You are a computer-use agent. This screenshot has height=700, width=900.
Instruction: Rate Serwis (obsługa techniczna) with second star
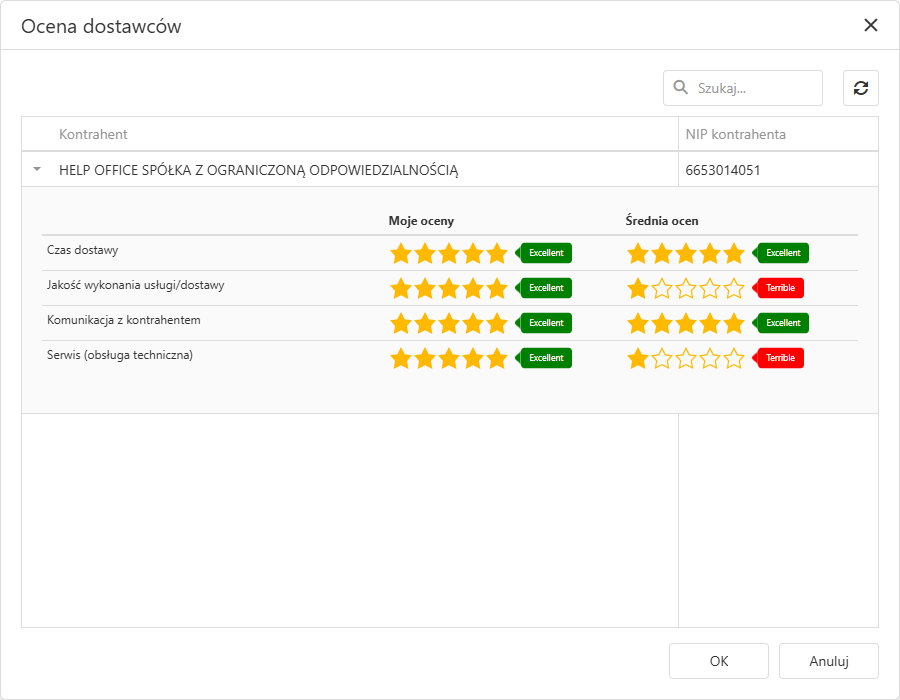pyautogui.click(x=425, y=358)
